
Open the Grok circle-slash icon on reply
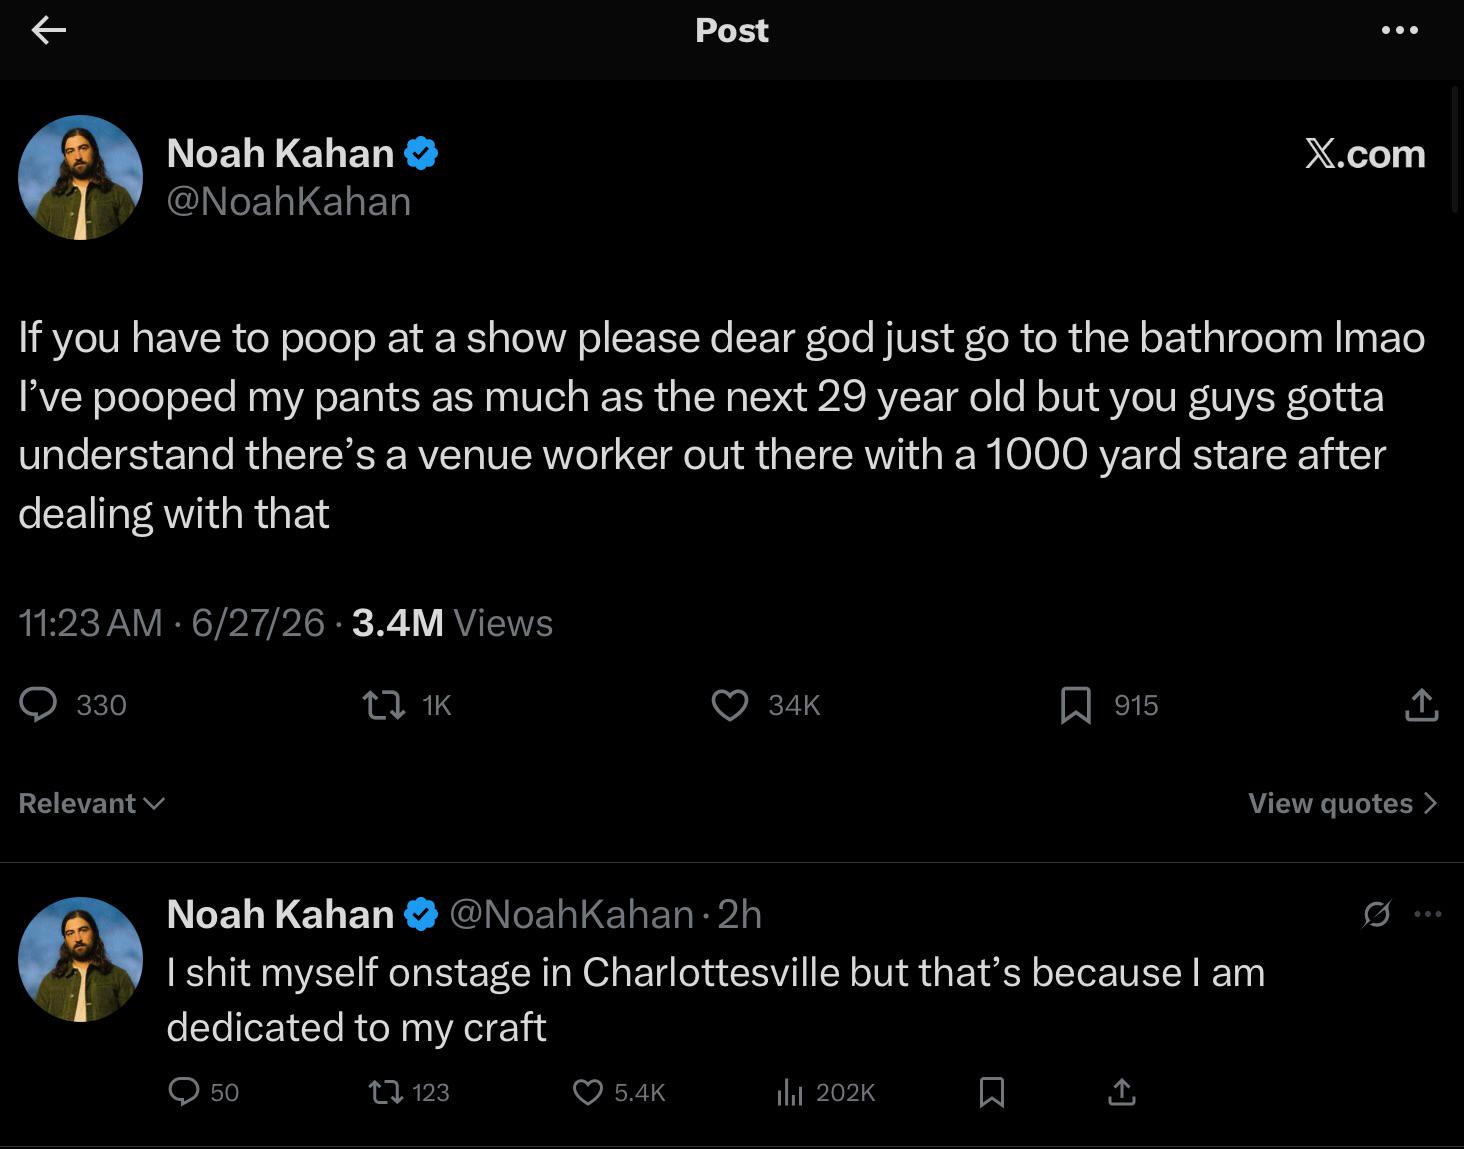[x=1376, y=914]
